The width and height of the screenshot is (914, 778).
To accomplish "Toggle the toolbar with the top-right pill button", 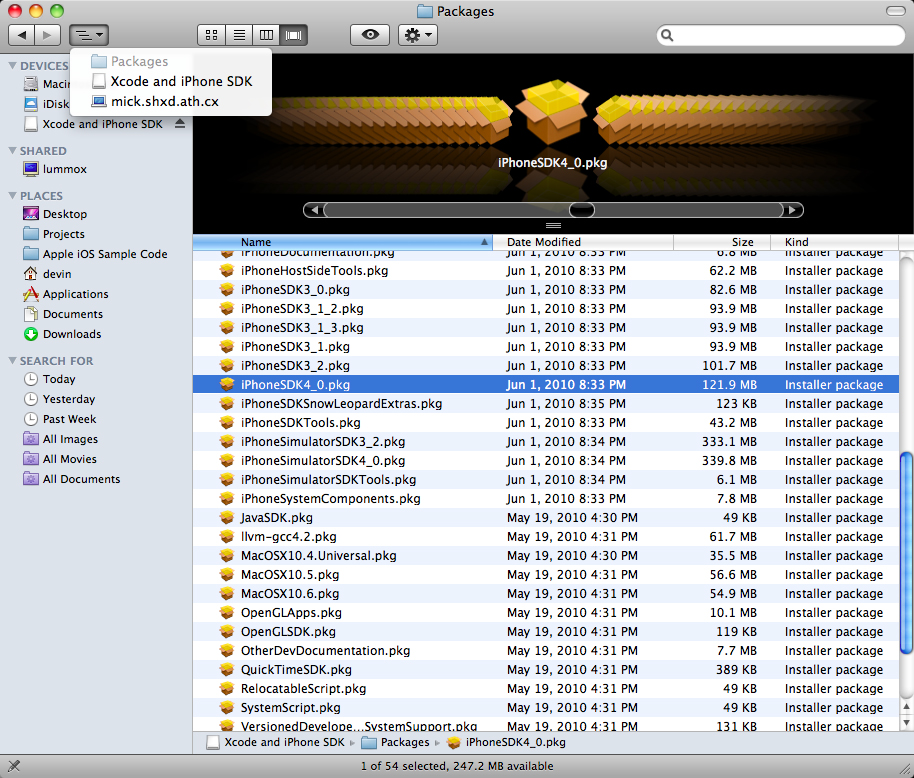I will click(x=895, y=10).
